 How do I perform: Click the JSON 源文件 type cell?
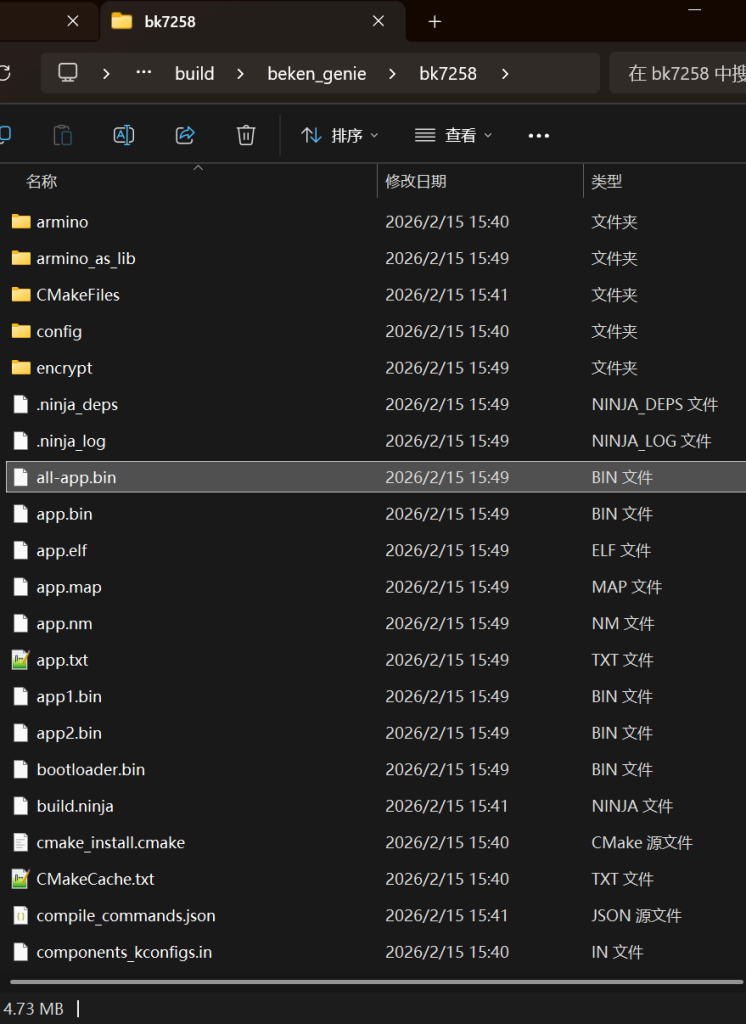point(636,916)
